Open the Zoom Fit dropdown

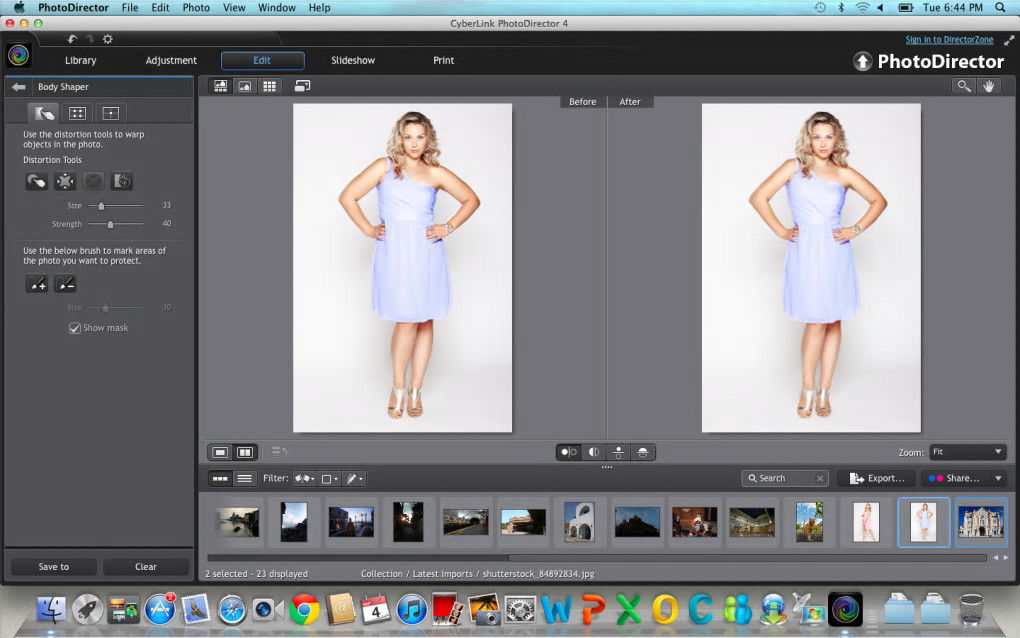pos(967,452)
